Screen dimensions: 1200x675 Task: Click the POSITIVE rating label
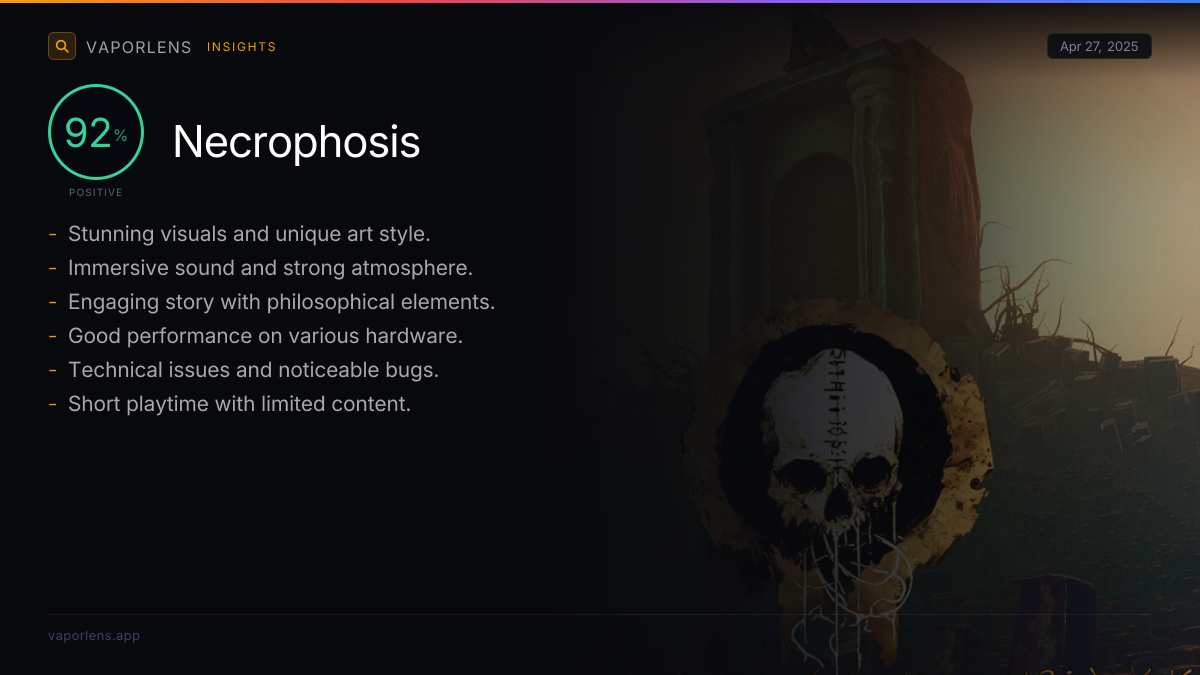pyautogui.click(x=96, y=192)
